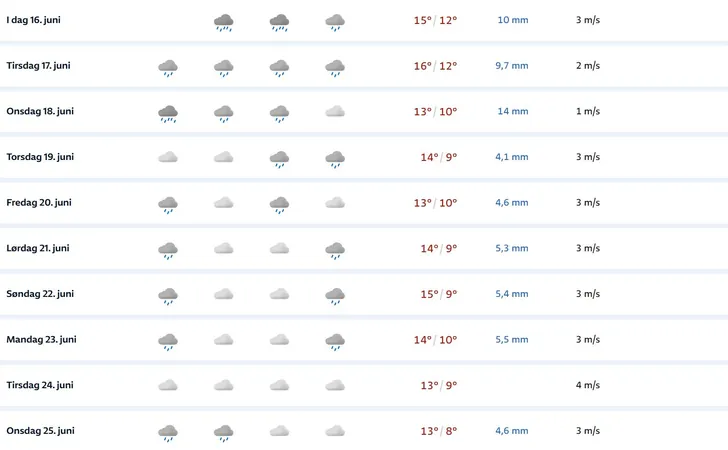Select the 9,7 mm precipitation value
This screenshot has height=450, width=728.
coord(512,66)
